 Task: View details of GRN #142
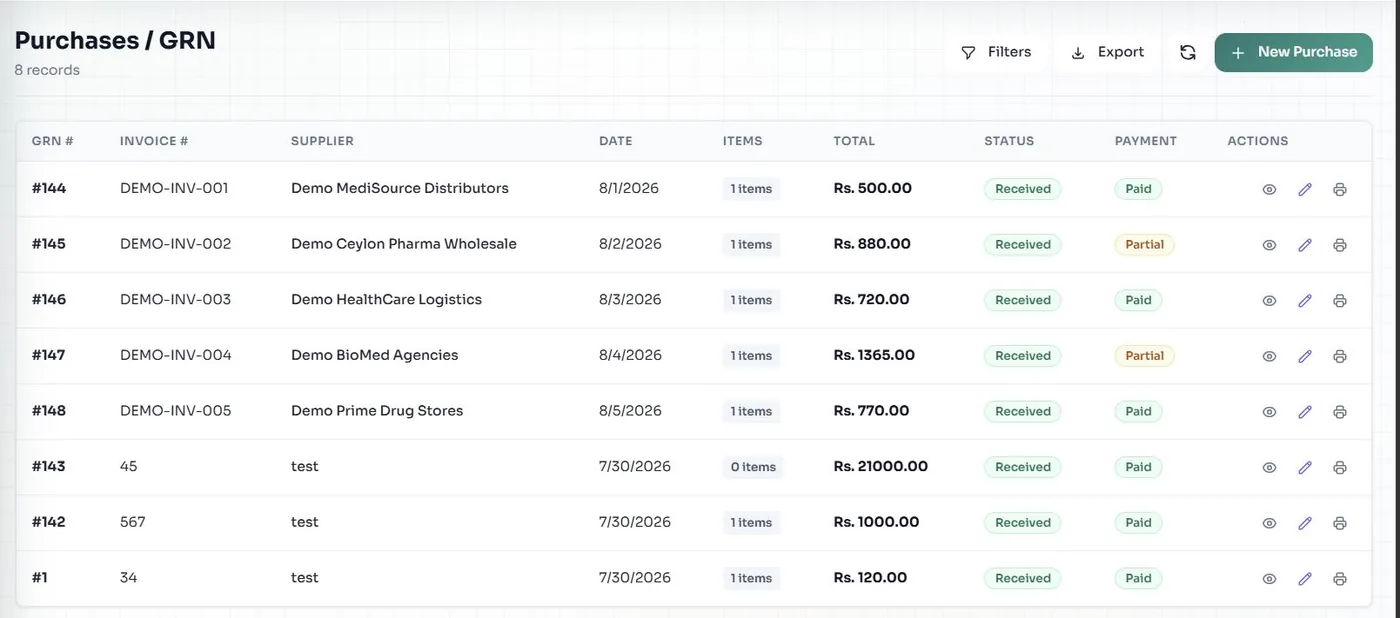pyautogui.click(x=1269, y=523)
